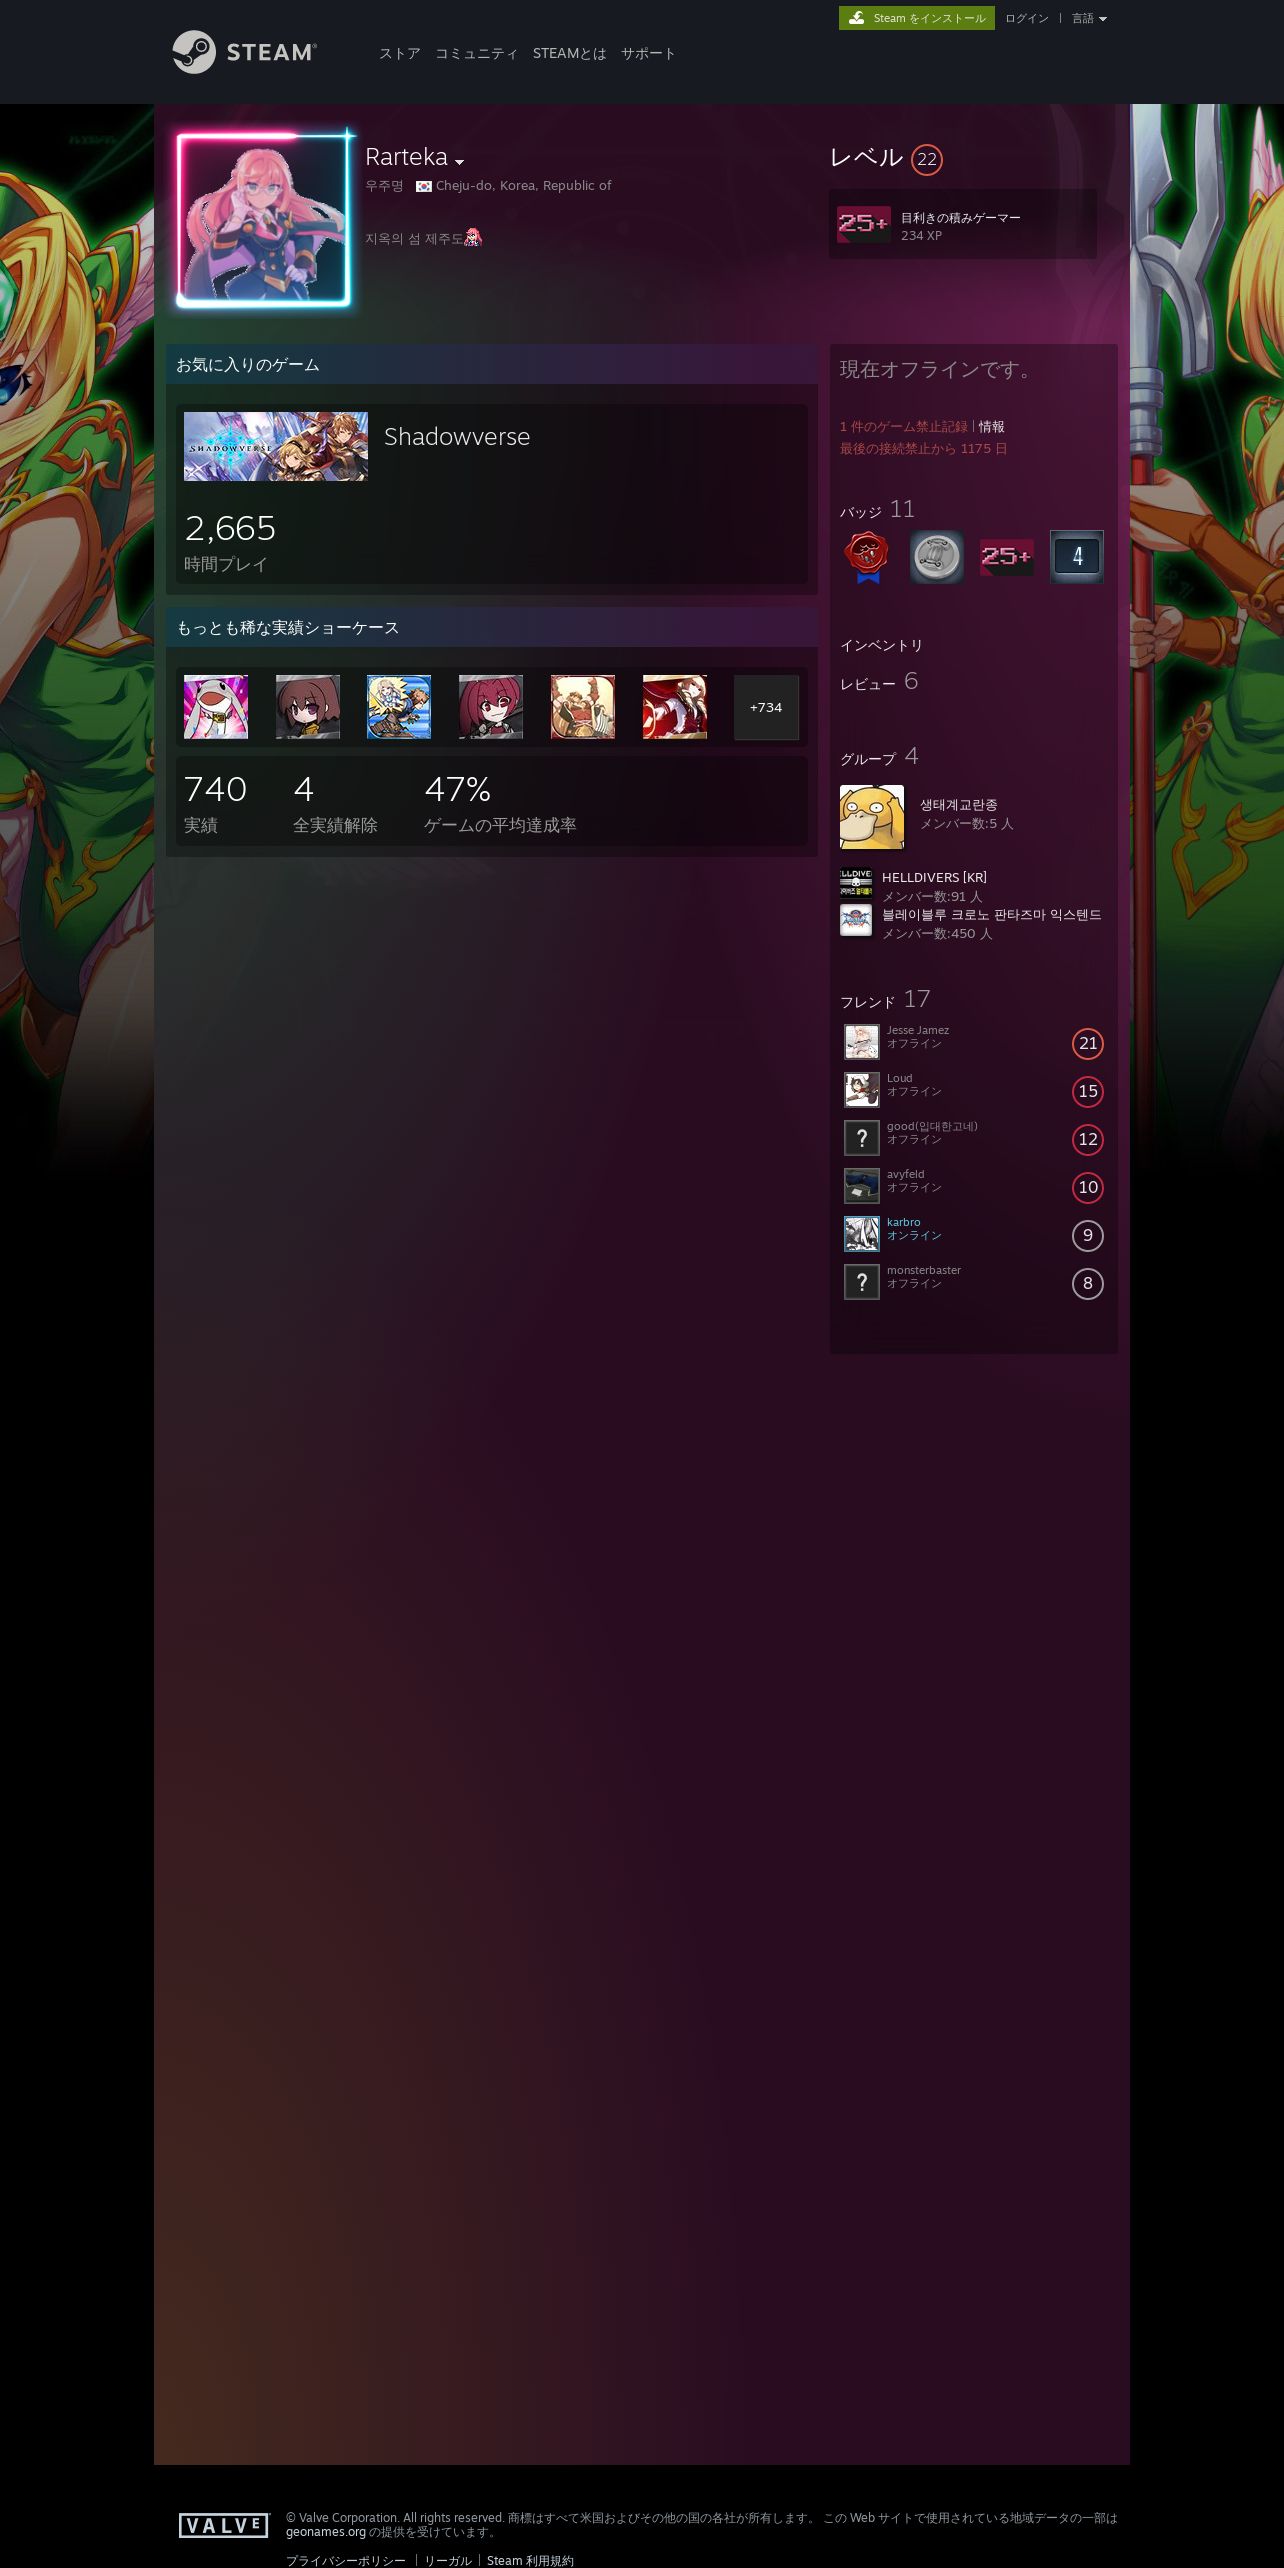Screen dimensions: 1284x2568
Task: Open the geonames.org link in footer
Action: (x=326, y=2532)
